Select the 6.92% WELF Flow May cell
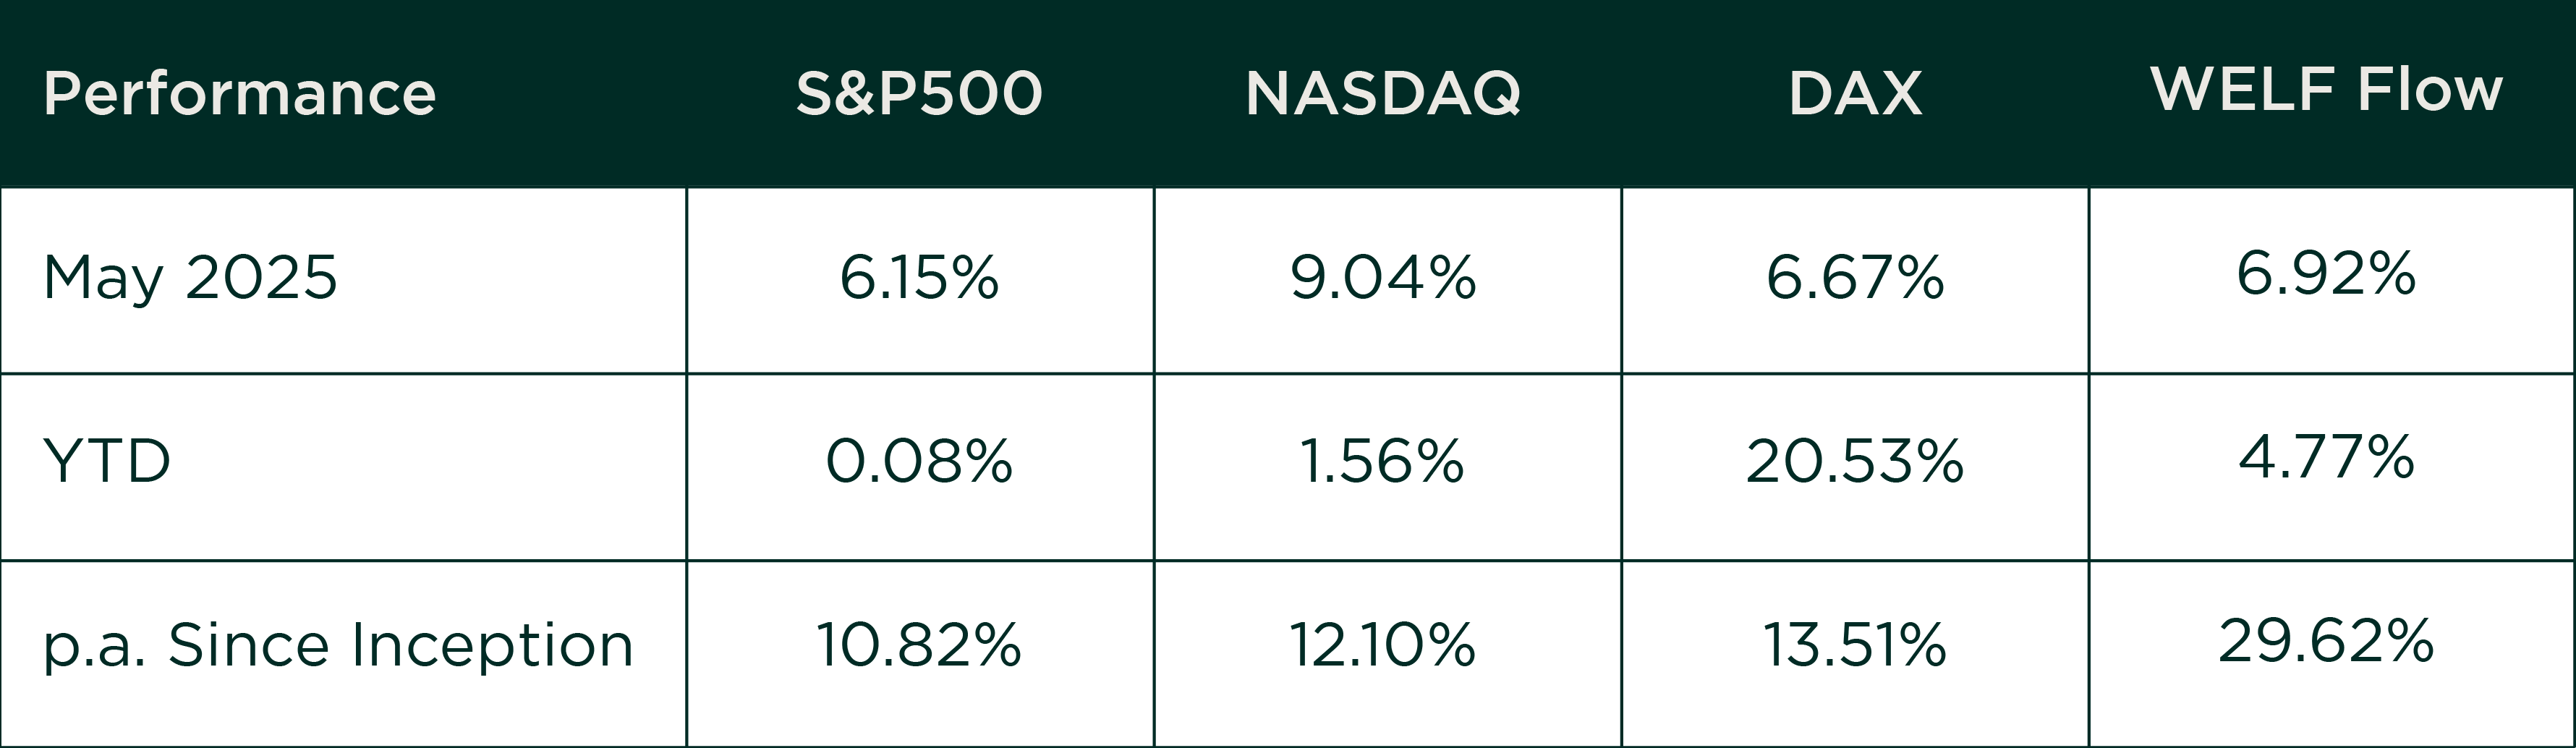The image size is (2576, 748). (x=2326, y=273)
